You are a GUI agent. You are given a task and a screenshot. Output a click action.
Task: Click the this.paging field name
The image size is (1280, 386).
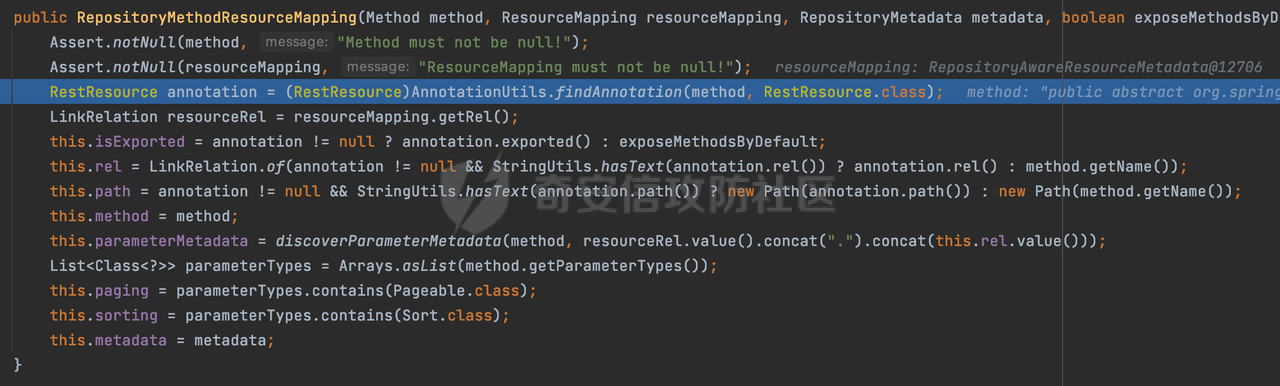(x=99, y=291)
